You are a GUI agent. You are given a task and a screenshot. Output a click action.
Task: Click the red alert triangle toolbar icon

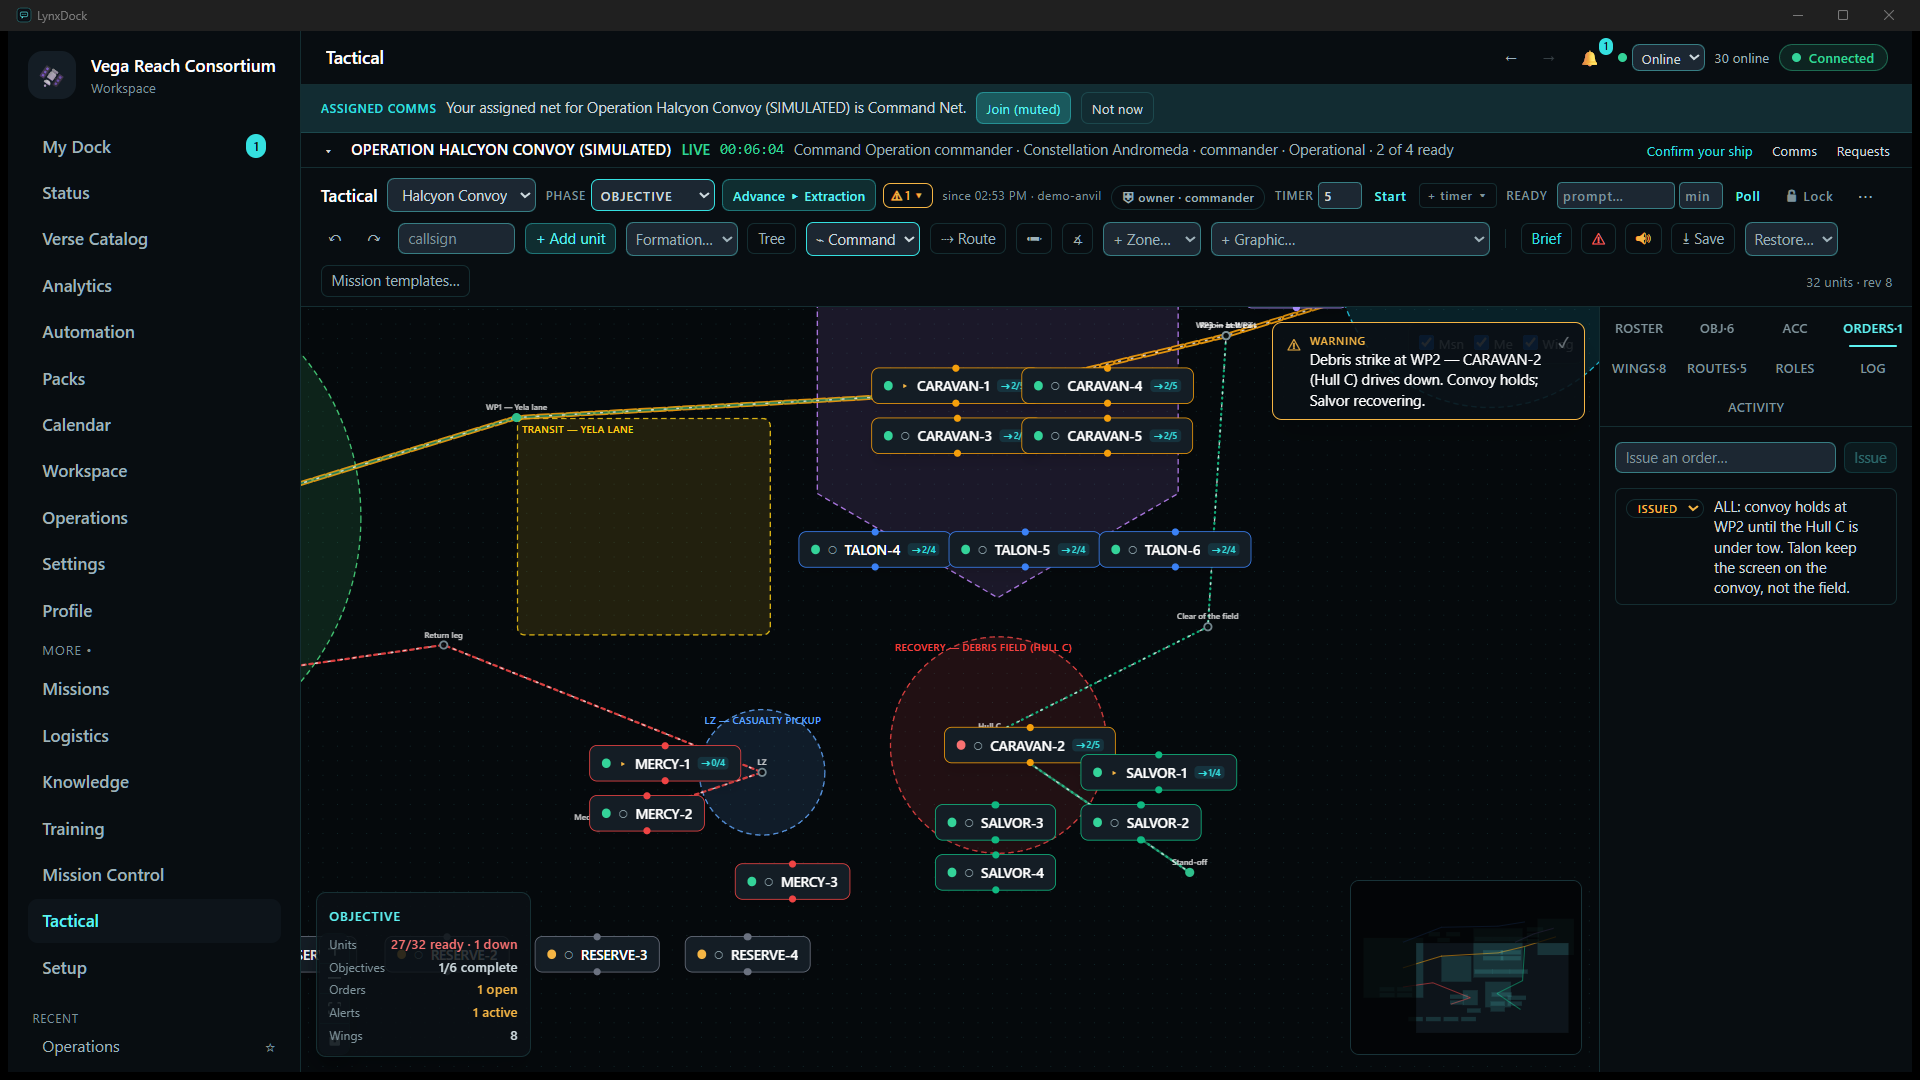(x=1598, y=239)
